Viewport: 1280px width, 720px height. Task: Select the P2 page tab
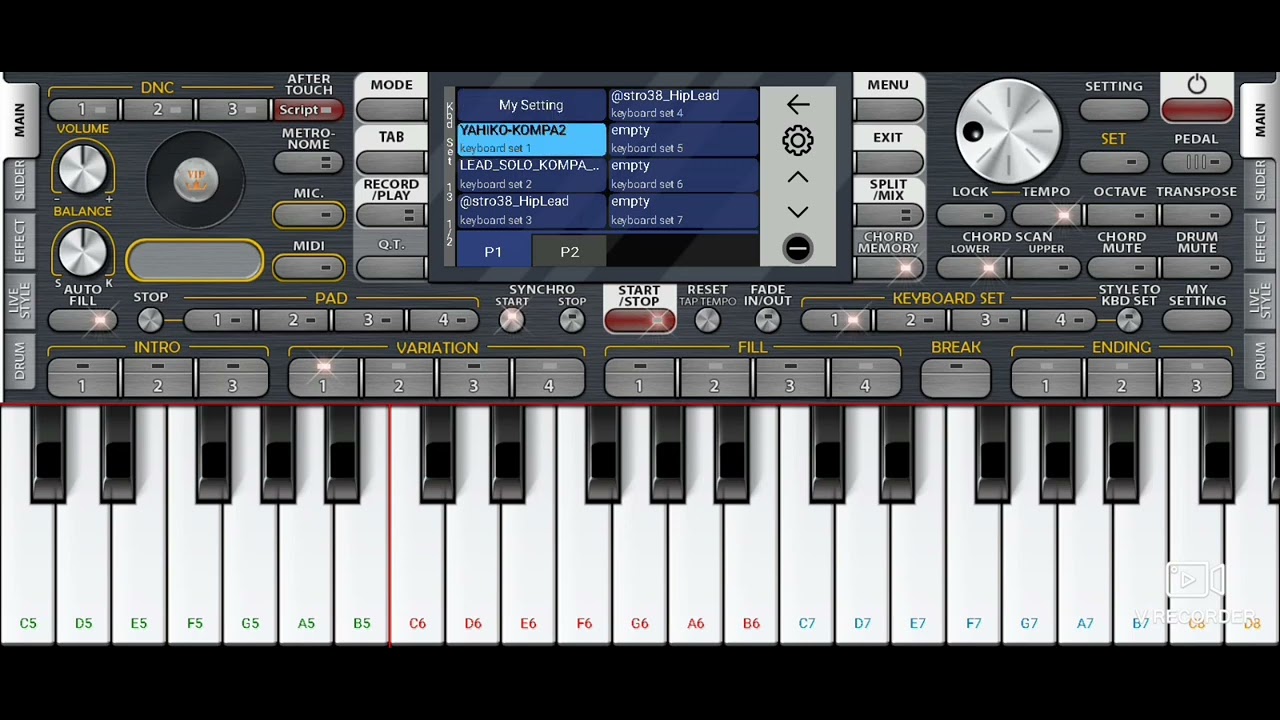pyautogui.click(x=569, y=252)
